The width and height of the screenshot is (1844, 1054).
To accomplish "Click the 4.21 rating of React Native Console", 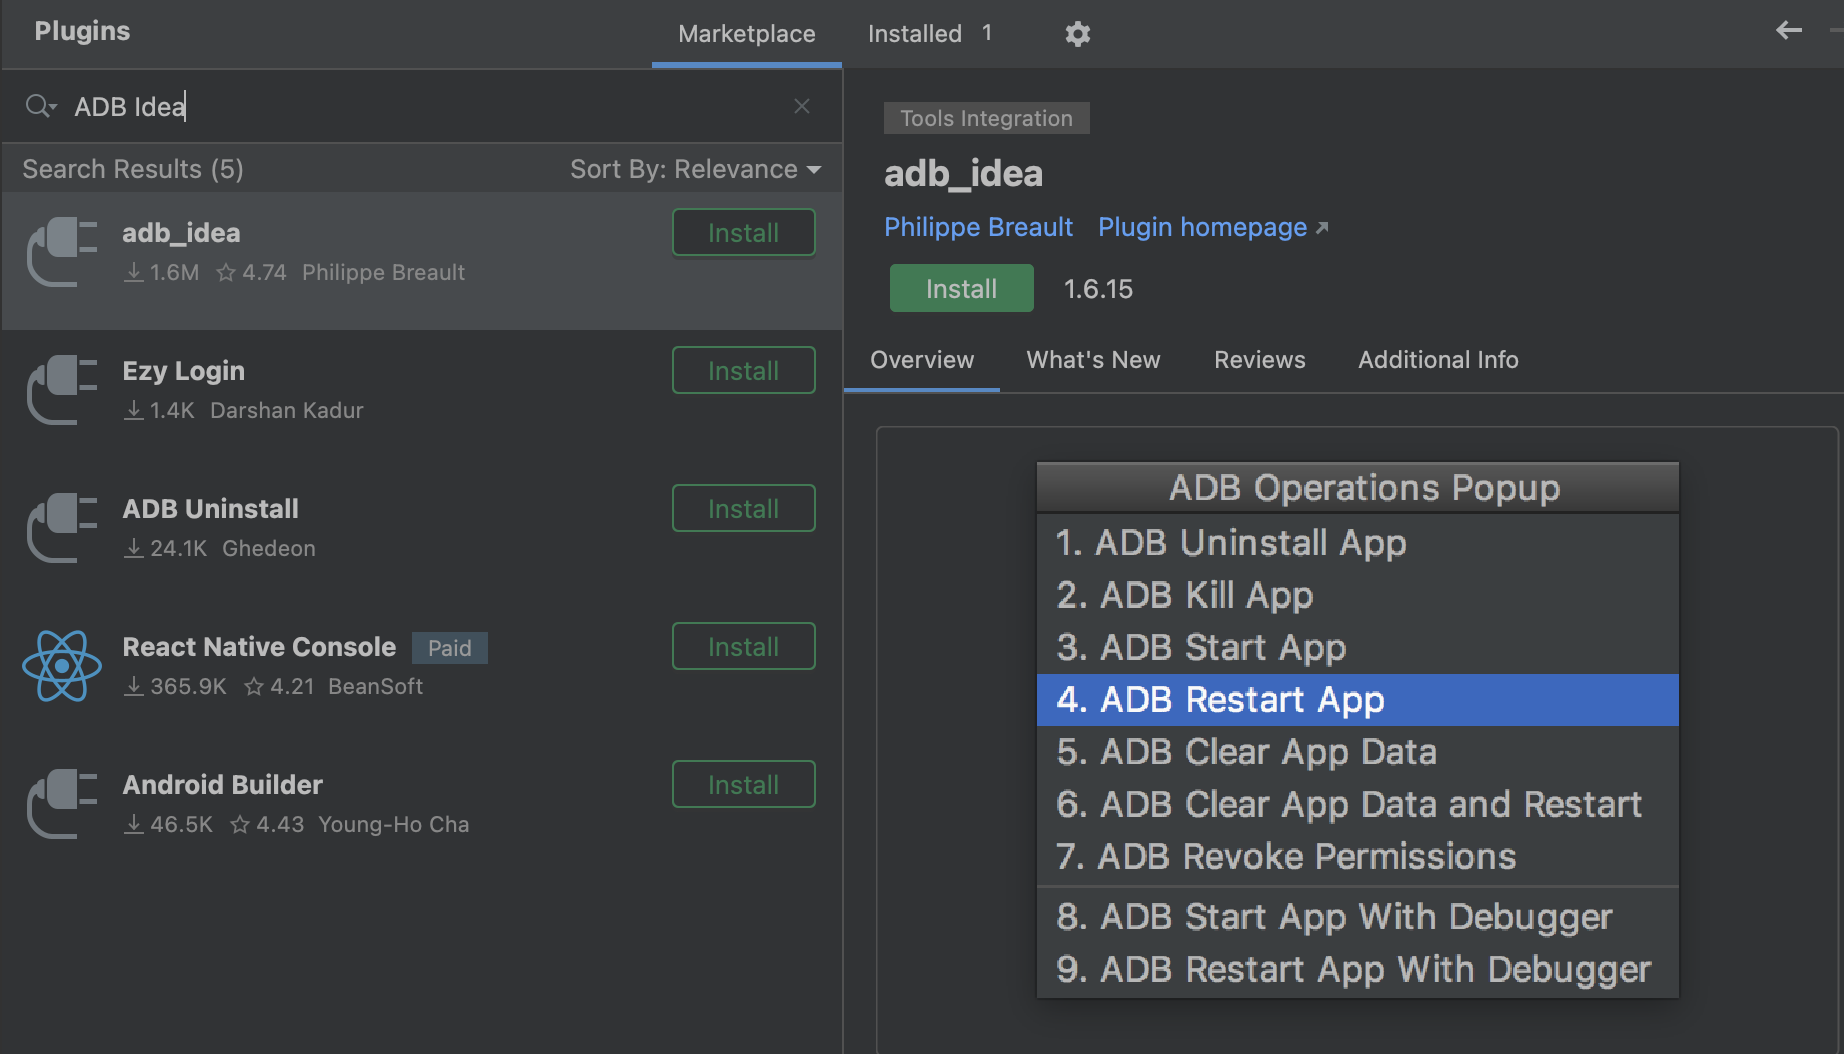I will pyautogui.click(x=280, y=686).
